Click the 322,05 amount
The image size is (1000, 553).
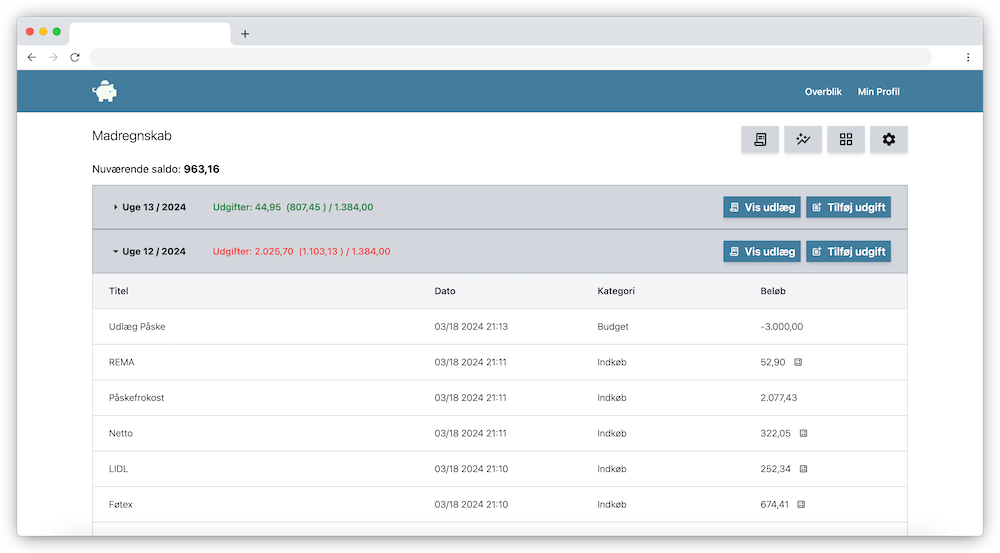775,433
